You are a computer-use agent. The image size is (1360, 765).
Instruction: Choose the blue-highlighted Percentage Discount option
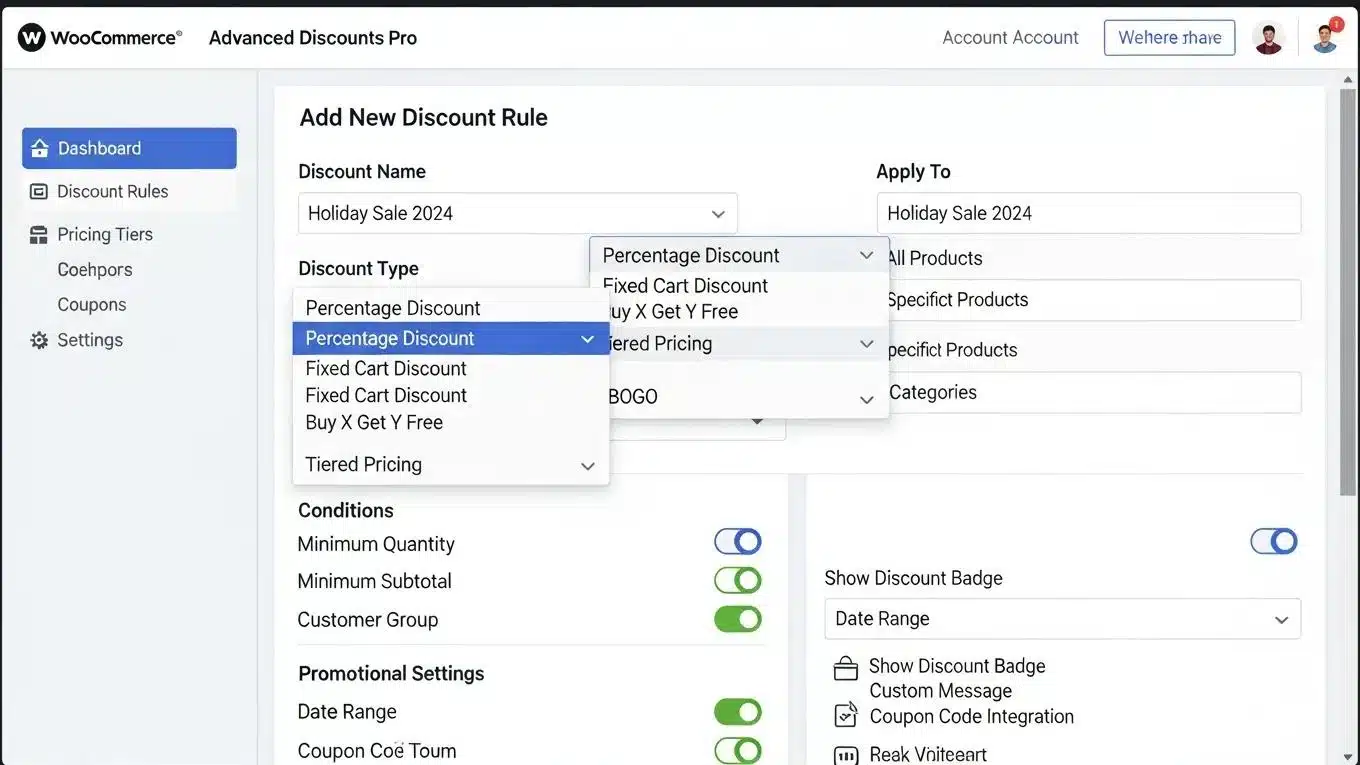[451, 338]
